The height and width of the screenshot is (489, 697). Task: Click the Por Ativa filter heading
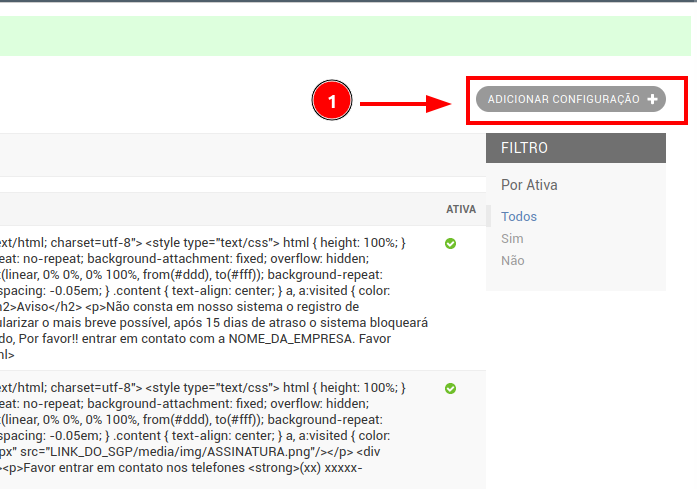[x=529, y=185]
